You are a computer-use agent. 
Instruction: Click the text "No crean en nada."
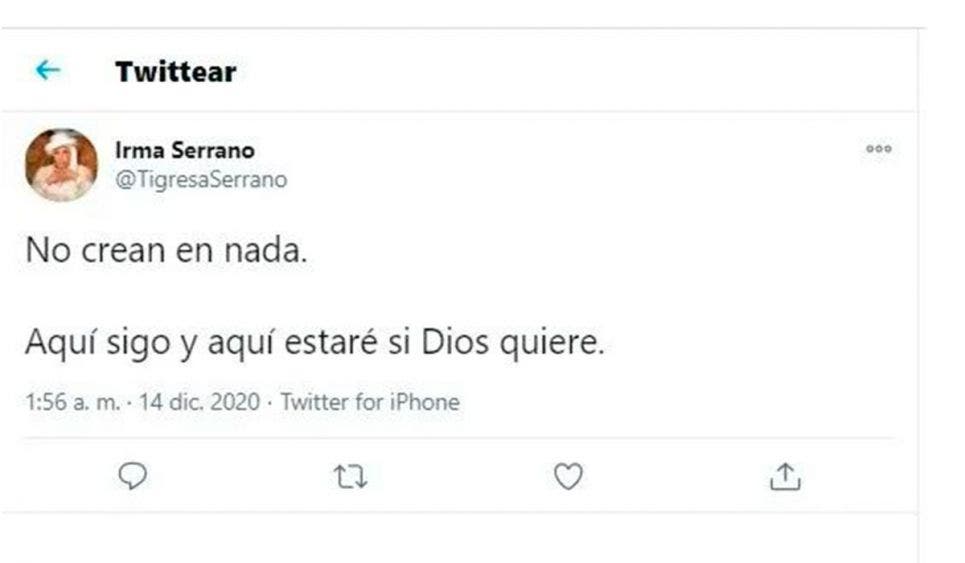(165, 252)
